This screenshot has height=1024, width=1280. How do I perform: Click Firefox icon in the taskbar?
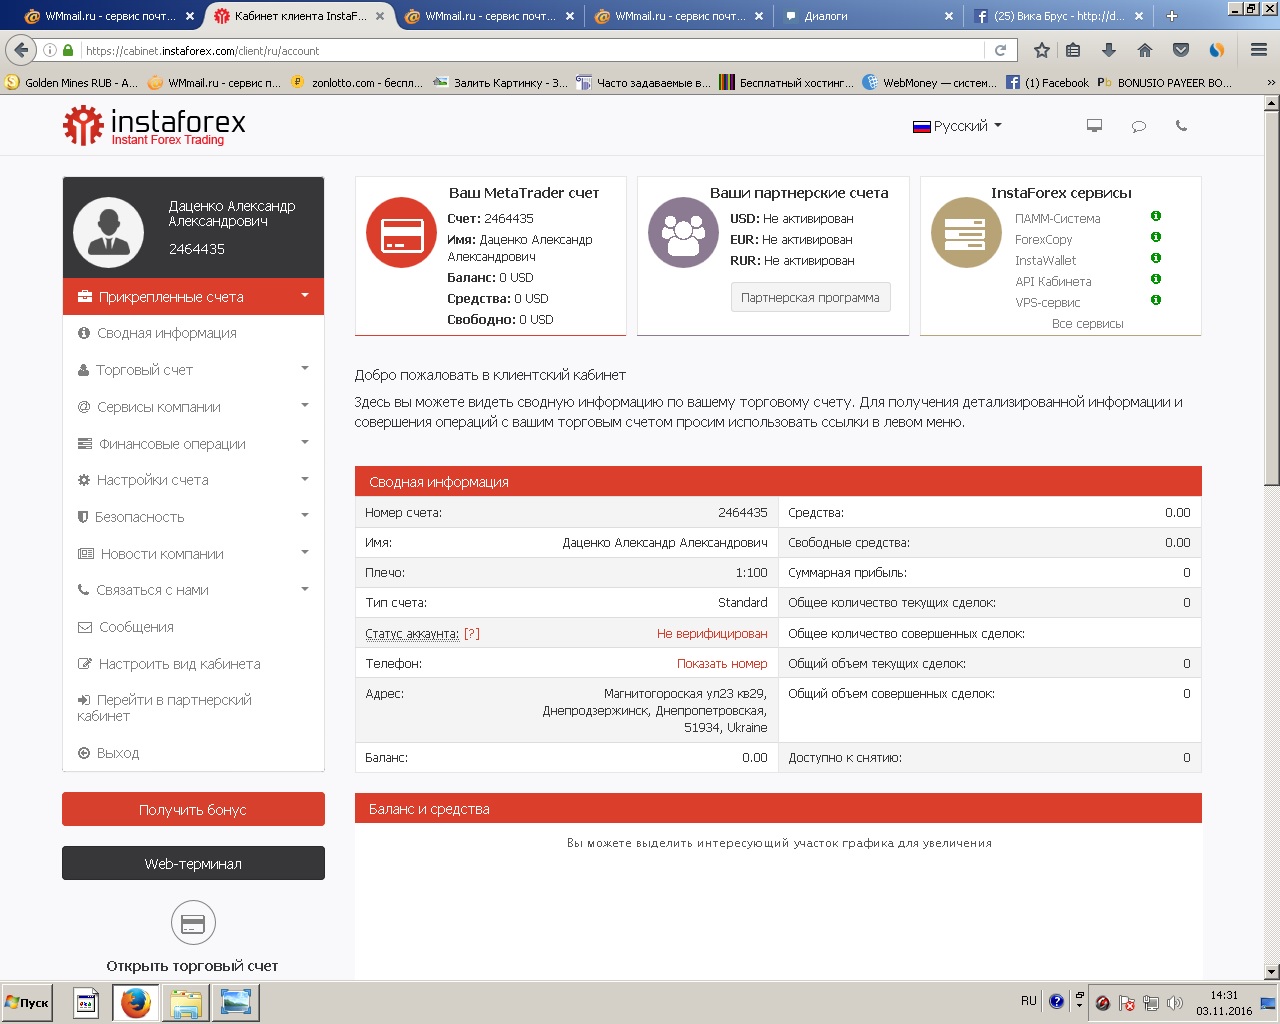pyautogui.click(x=135, y=1002)
